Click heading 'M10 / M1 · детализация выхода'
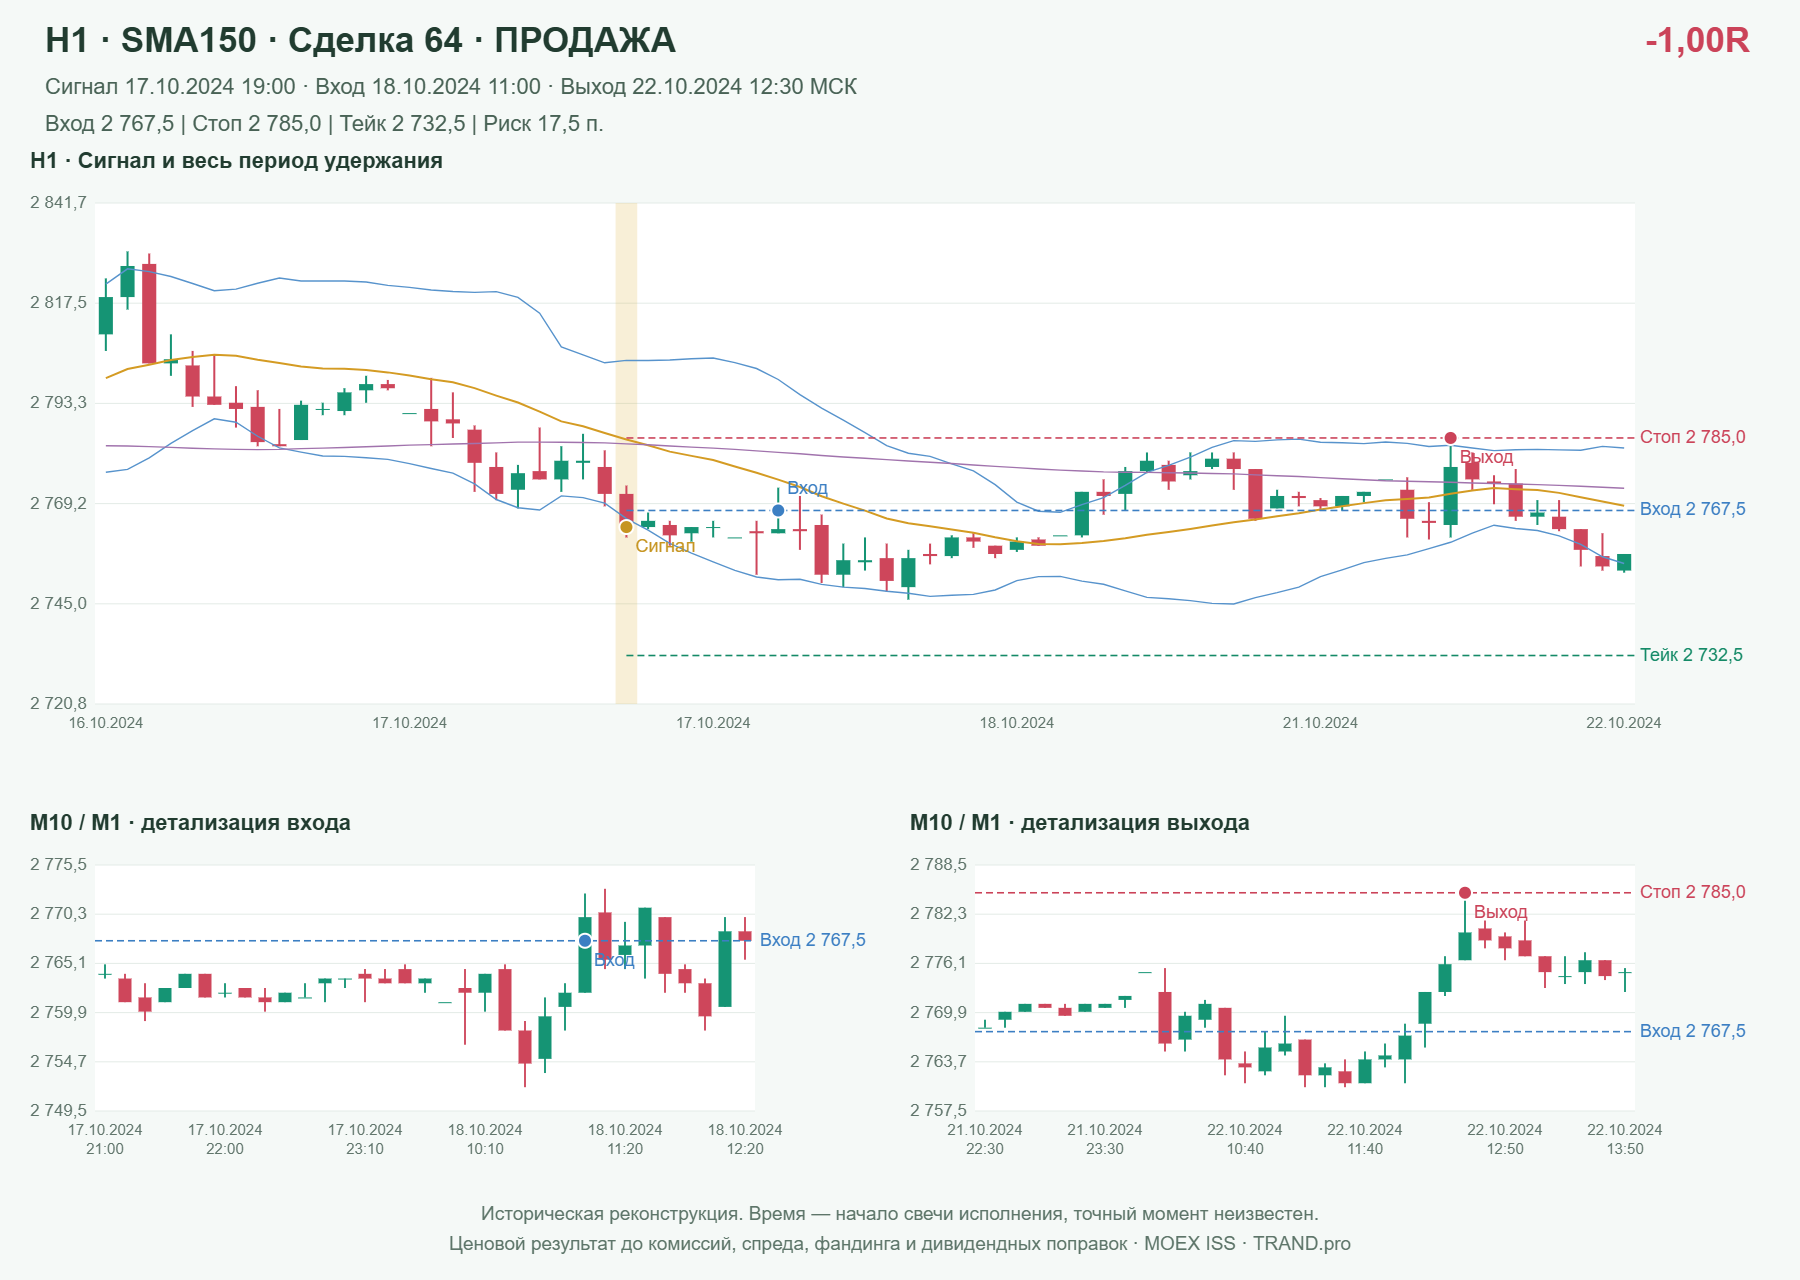Screen dimensions: 1800x1280 (1079, 823)
